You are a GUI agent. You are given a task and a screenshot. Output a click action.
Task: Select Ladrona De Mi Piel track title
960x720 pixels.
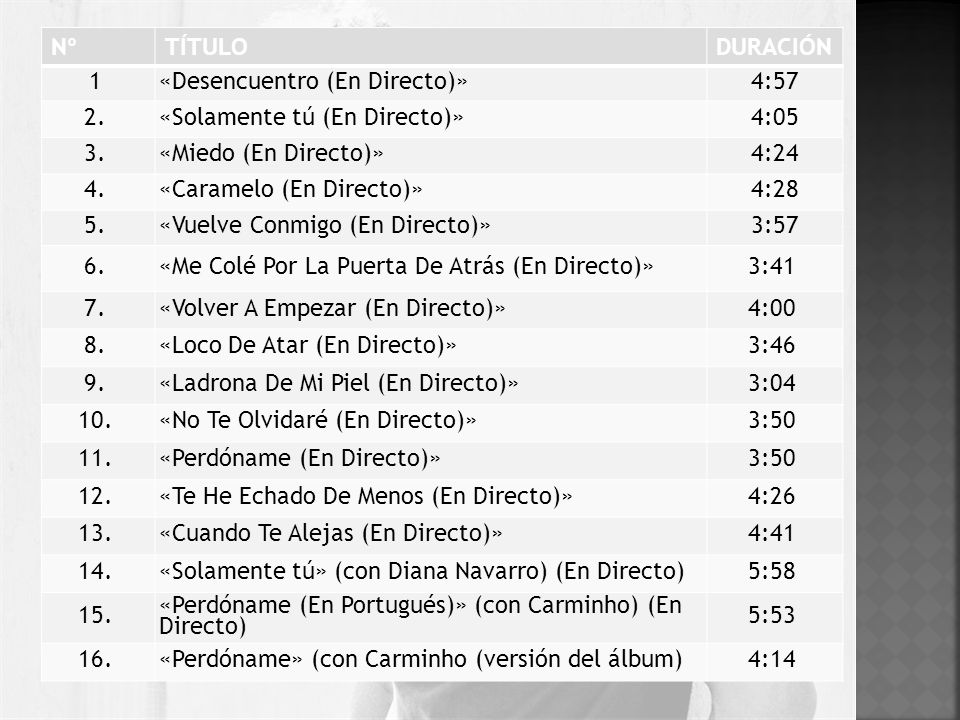click(339, 383)
